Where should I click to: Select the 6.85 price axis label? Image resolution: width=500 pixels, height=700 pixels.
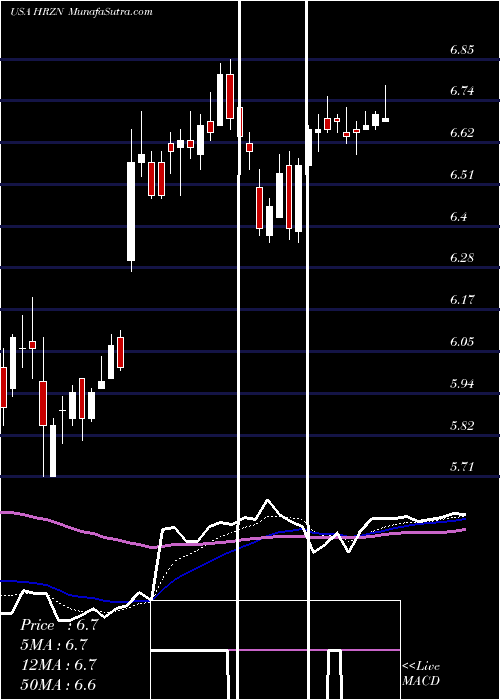point(462,50)
